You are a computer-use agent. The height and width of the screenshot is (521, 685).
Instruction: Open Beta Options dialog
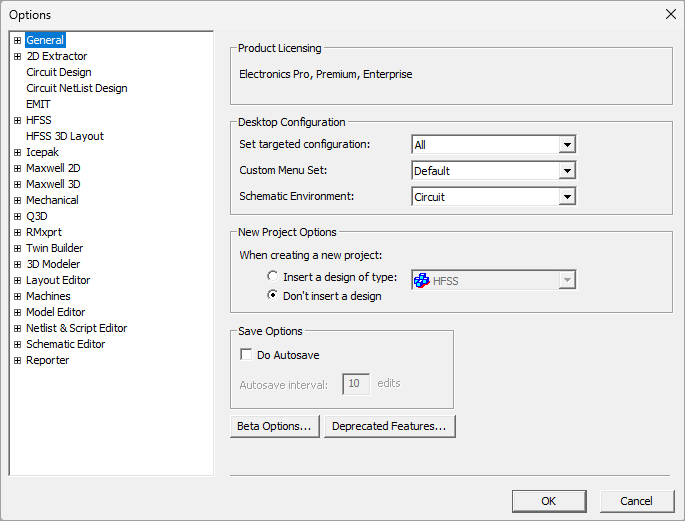tap(275, 426)
